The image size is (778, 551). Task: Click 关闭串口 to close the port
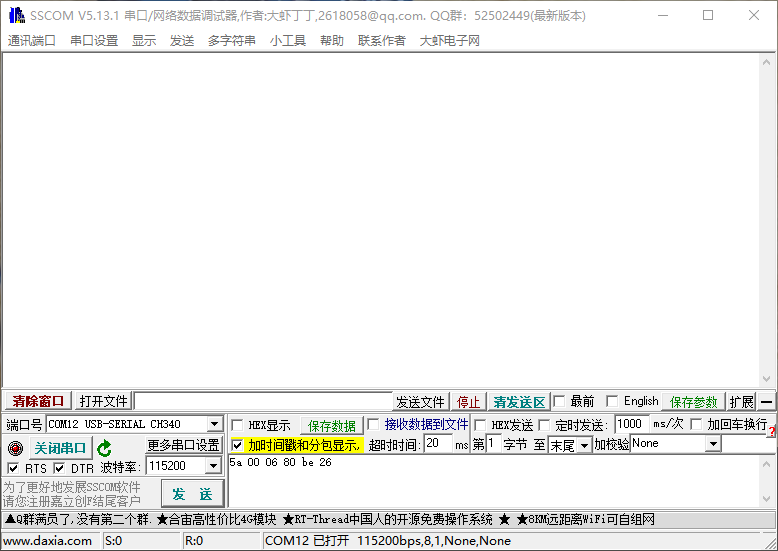click(x=61, y=448)
